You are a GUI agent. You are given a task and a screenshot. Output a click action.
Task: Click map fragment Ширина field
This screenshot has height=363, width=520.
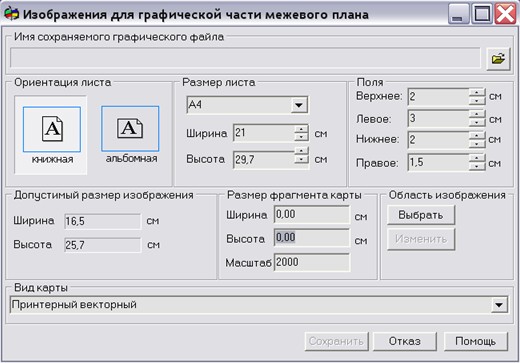coord(312,214)
